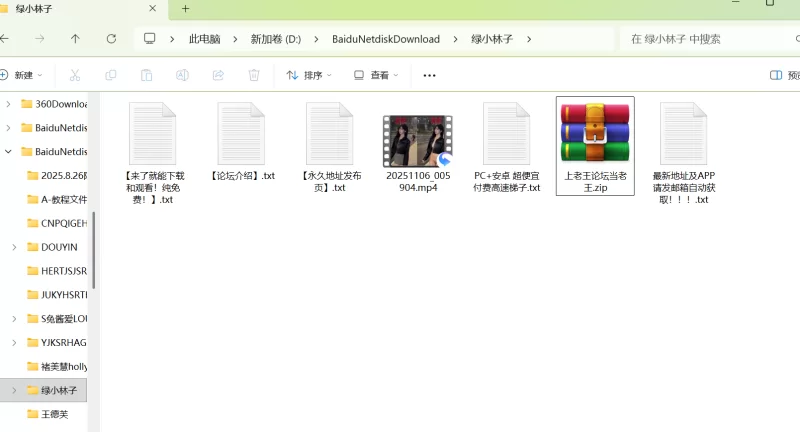Open 2025.8.26 folder in sidebar
Screen dimensions: 800x432
pos(57,175)
